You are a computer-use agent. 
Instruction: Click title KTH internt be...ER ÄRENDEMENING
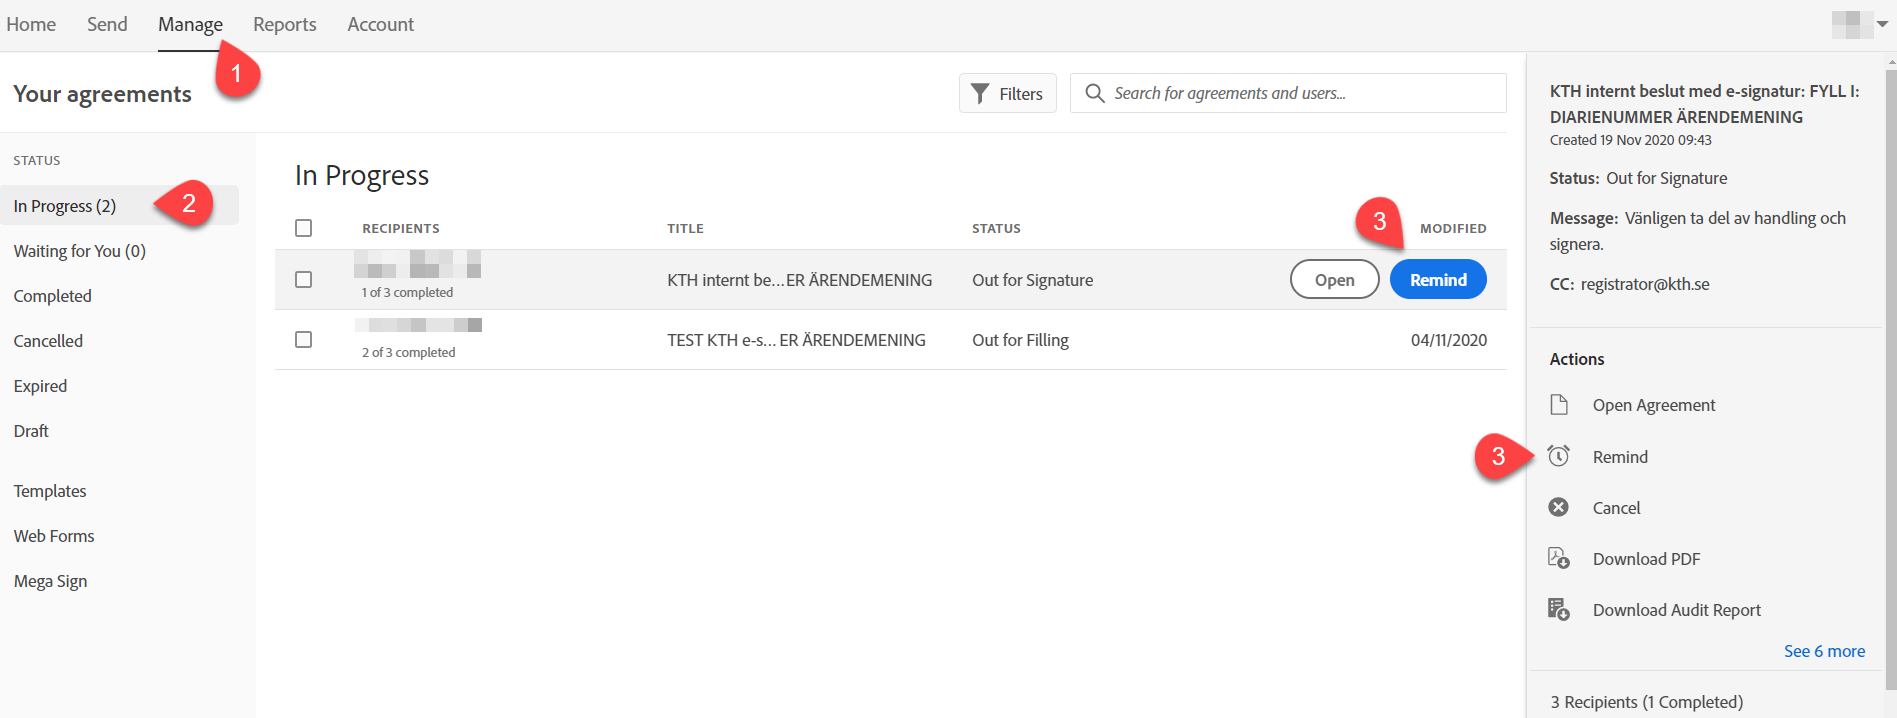coord(799,280)
